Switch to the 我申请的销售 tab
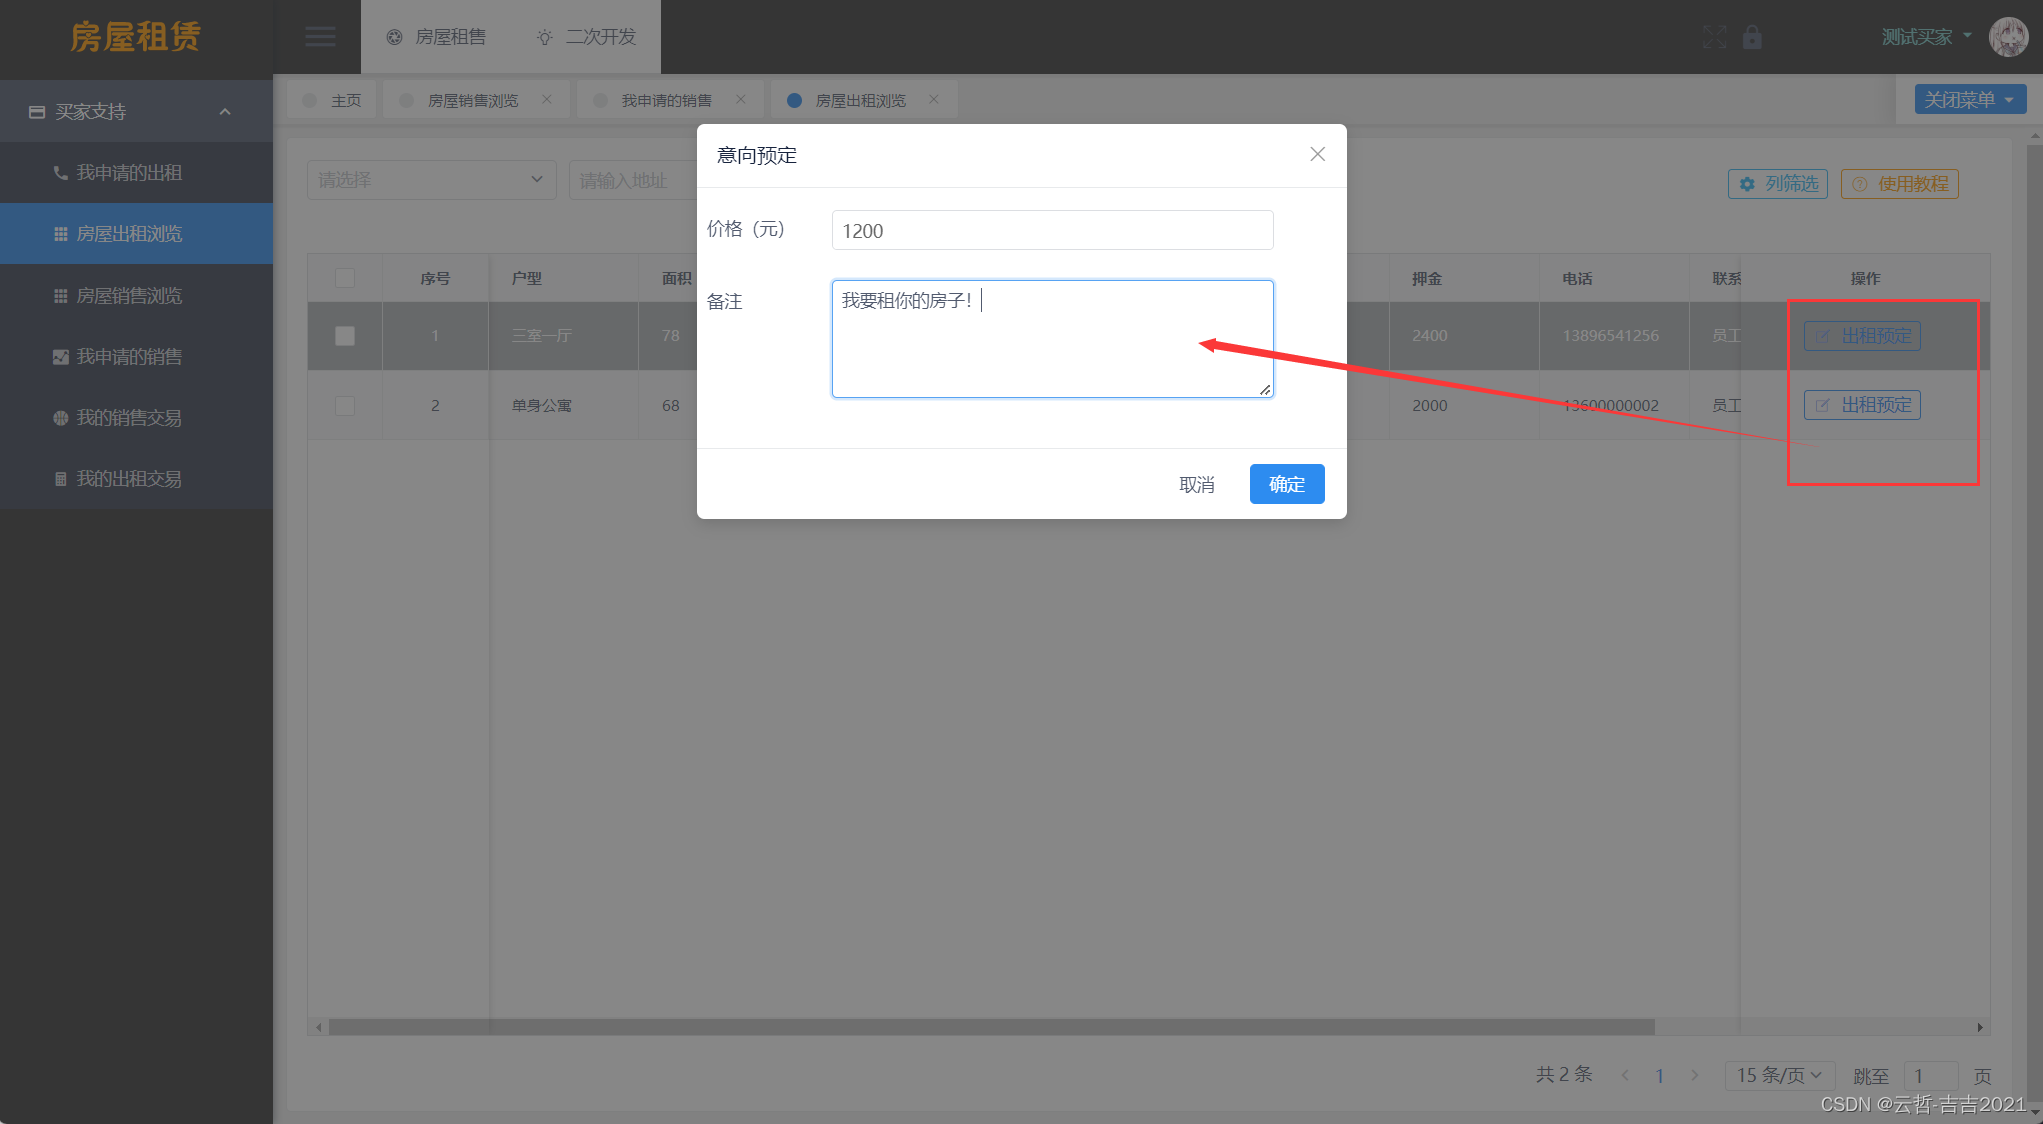 pos(665,100)
